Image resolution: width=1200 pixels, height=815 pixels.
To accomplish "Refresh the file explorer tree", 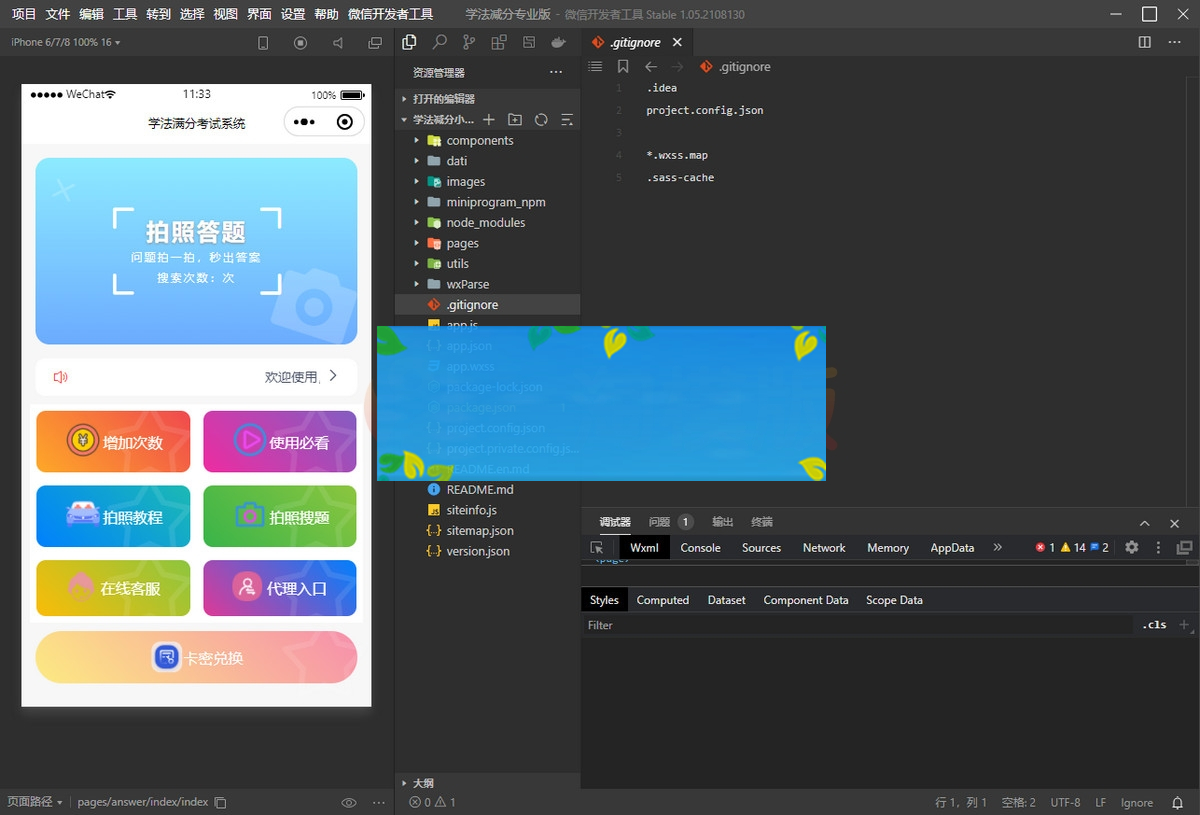I will (x=541, y=120).
